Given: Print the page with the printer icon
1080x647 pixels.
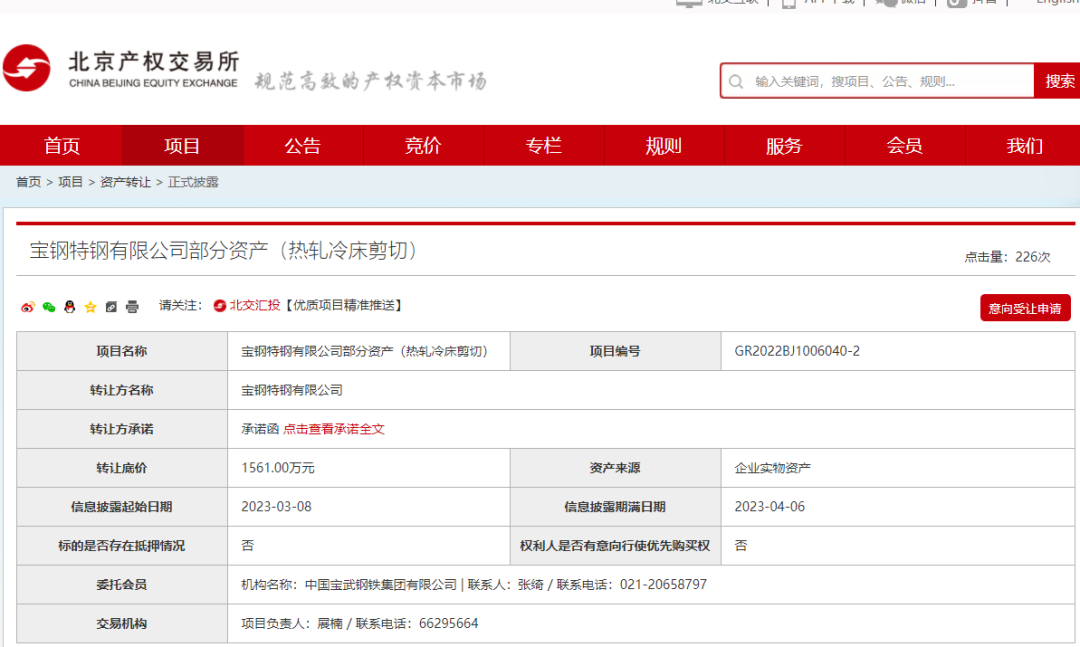Looking at the screenshot, I should pos(132,307).
